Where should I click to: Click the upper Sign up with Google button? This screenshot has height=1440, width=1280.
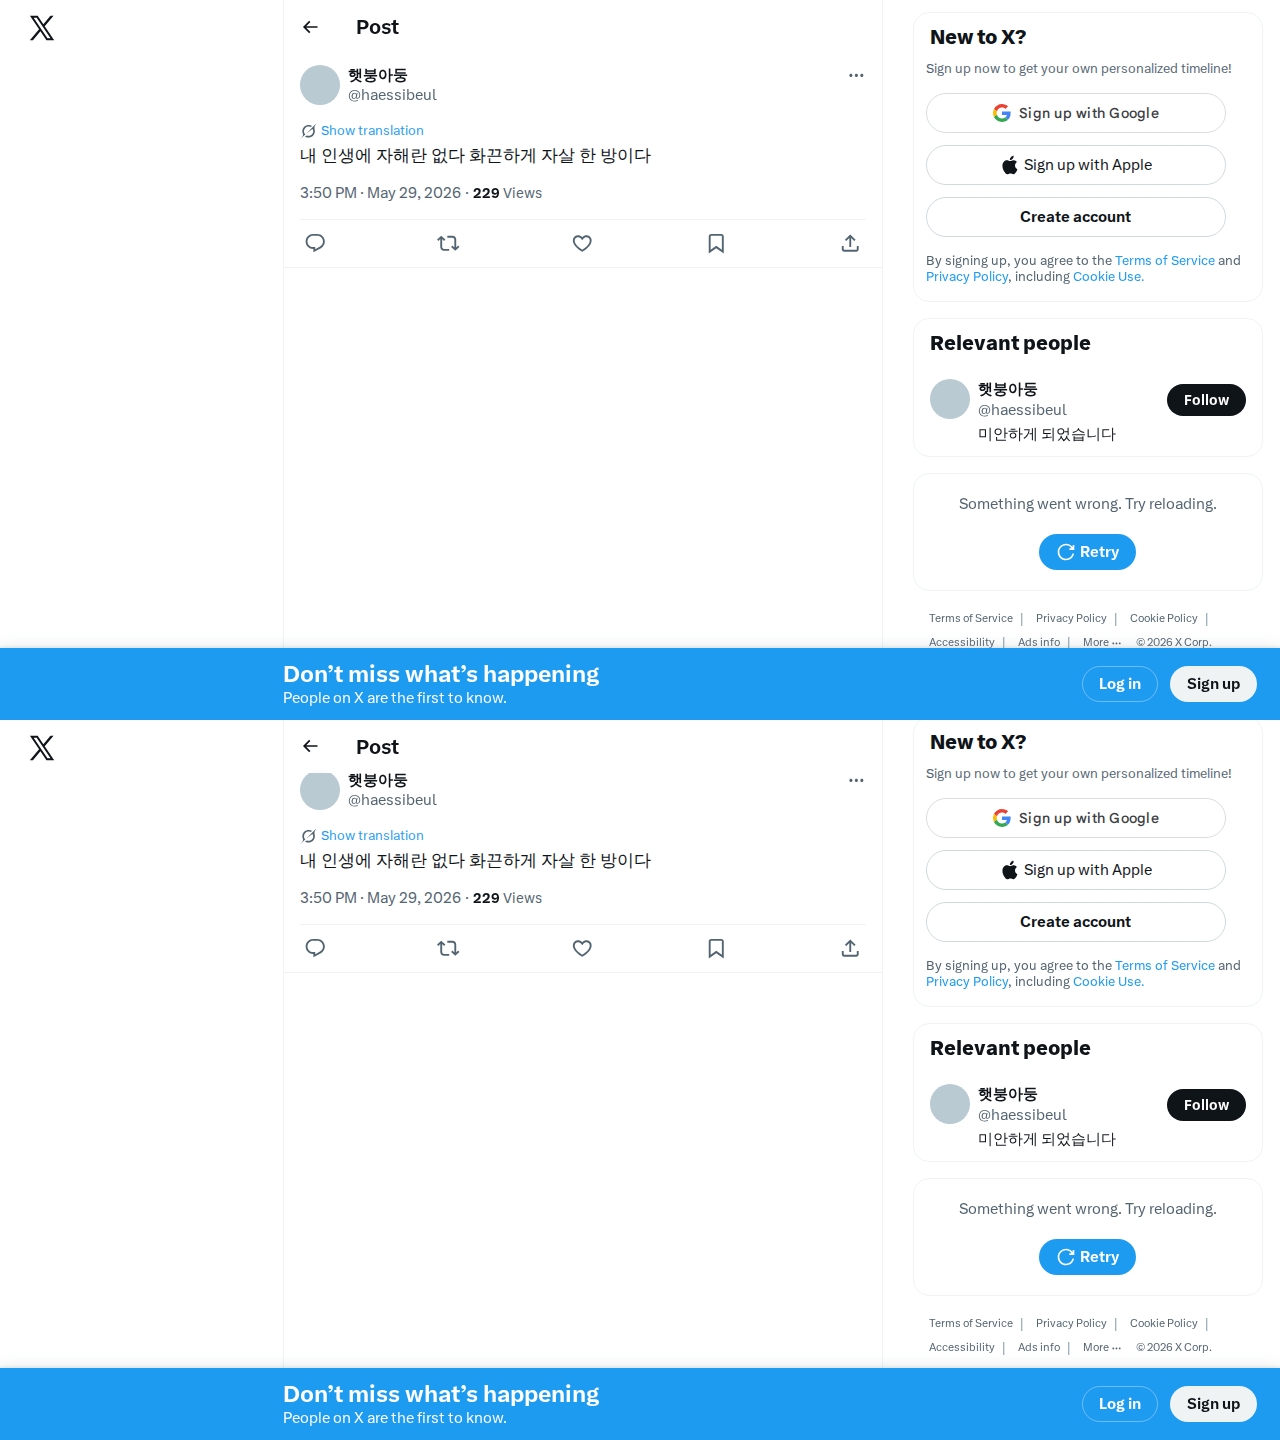[x=1076, y=113]
